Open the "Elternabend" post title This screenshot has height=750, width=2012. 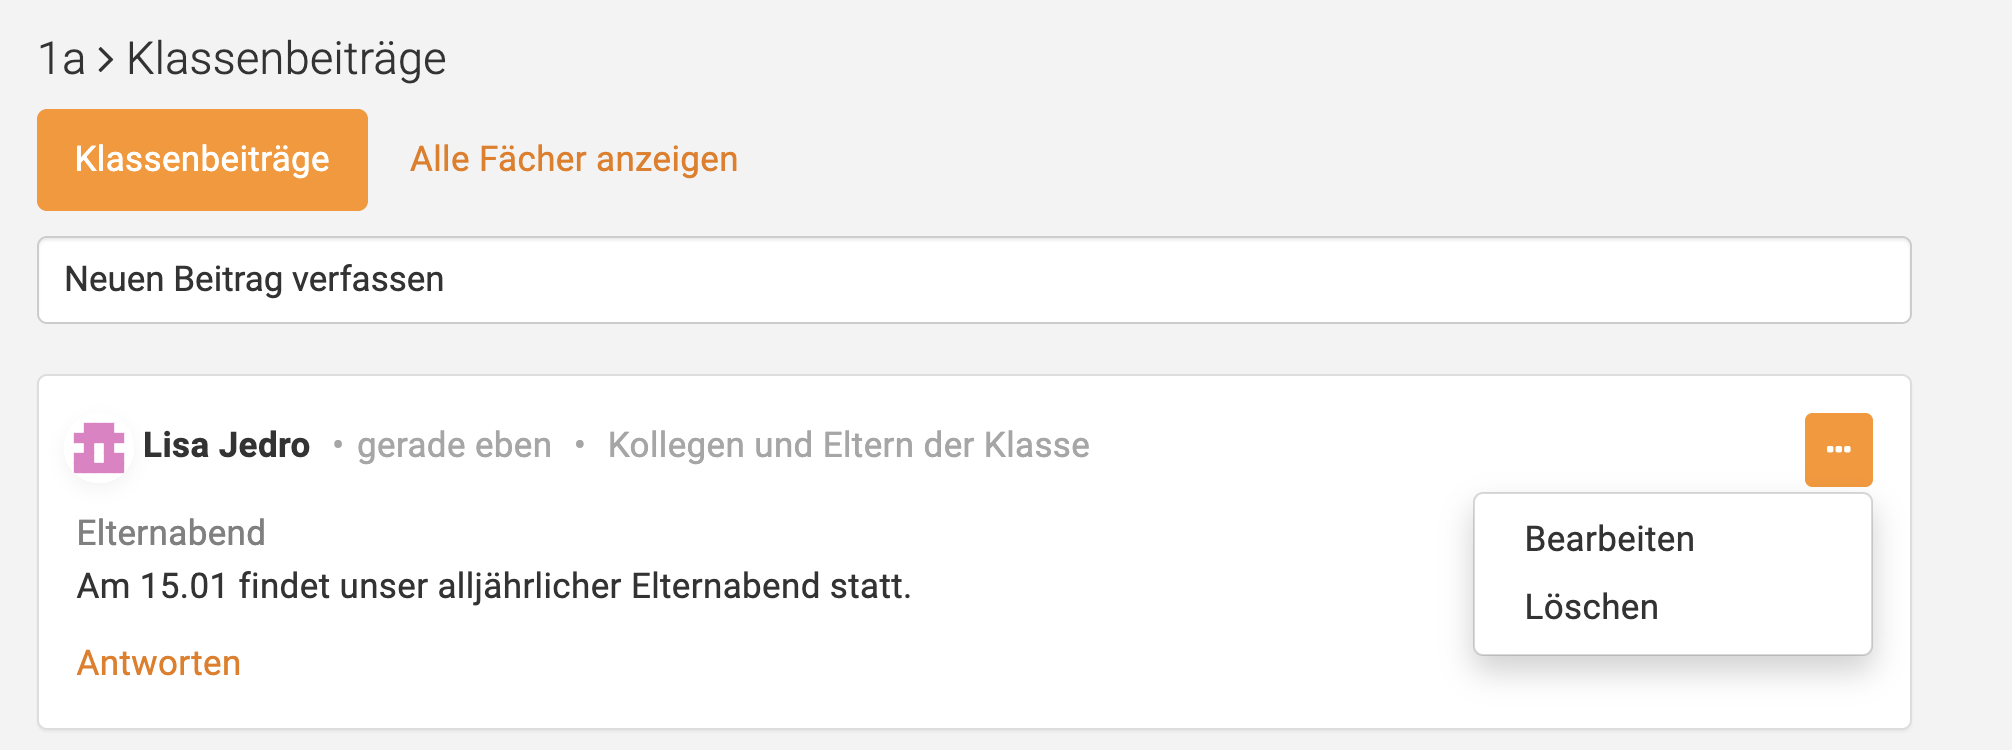[171, 532]
